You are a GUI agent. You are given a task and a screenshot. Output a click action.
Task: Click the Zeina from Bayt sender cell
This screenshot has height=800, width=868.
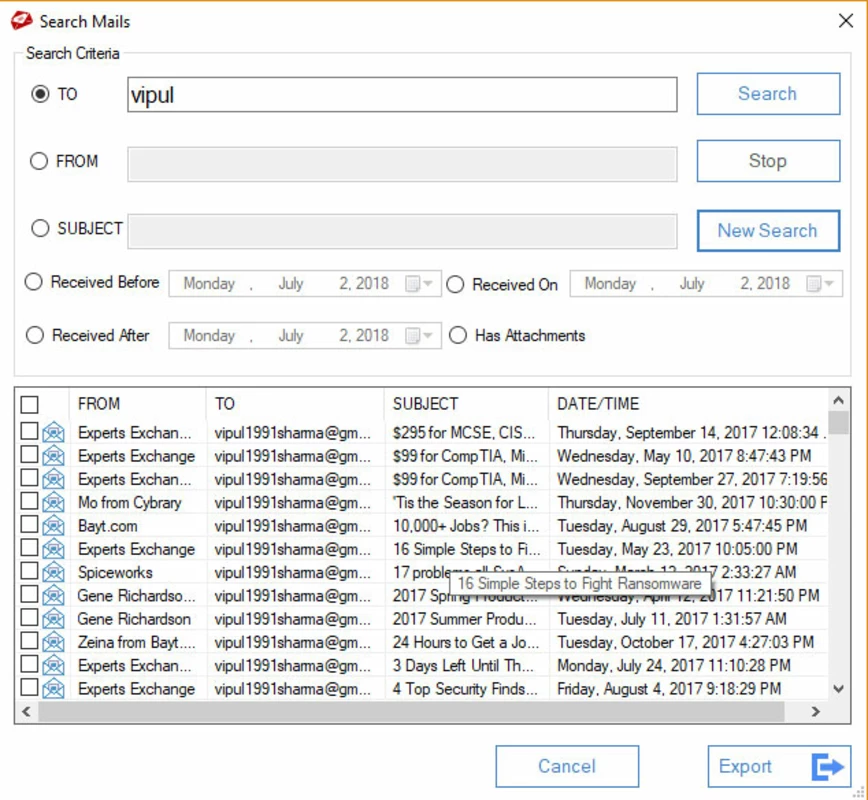[x=136, y=642]
